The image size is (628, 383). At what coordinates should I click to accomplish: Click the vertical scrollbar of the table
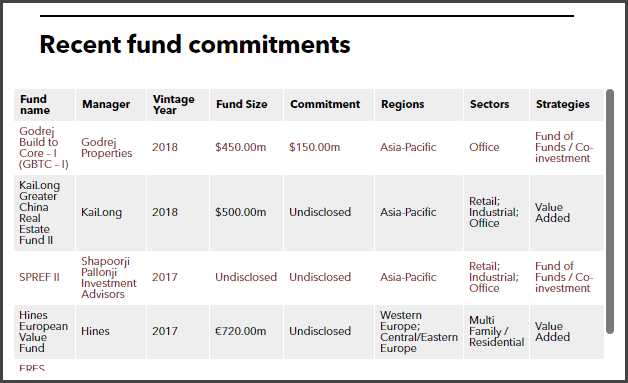tap(610, 212)
